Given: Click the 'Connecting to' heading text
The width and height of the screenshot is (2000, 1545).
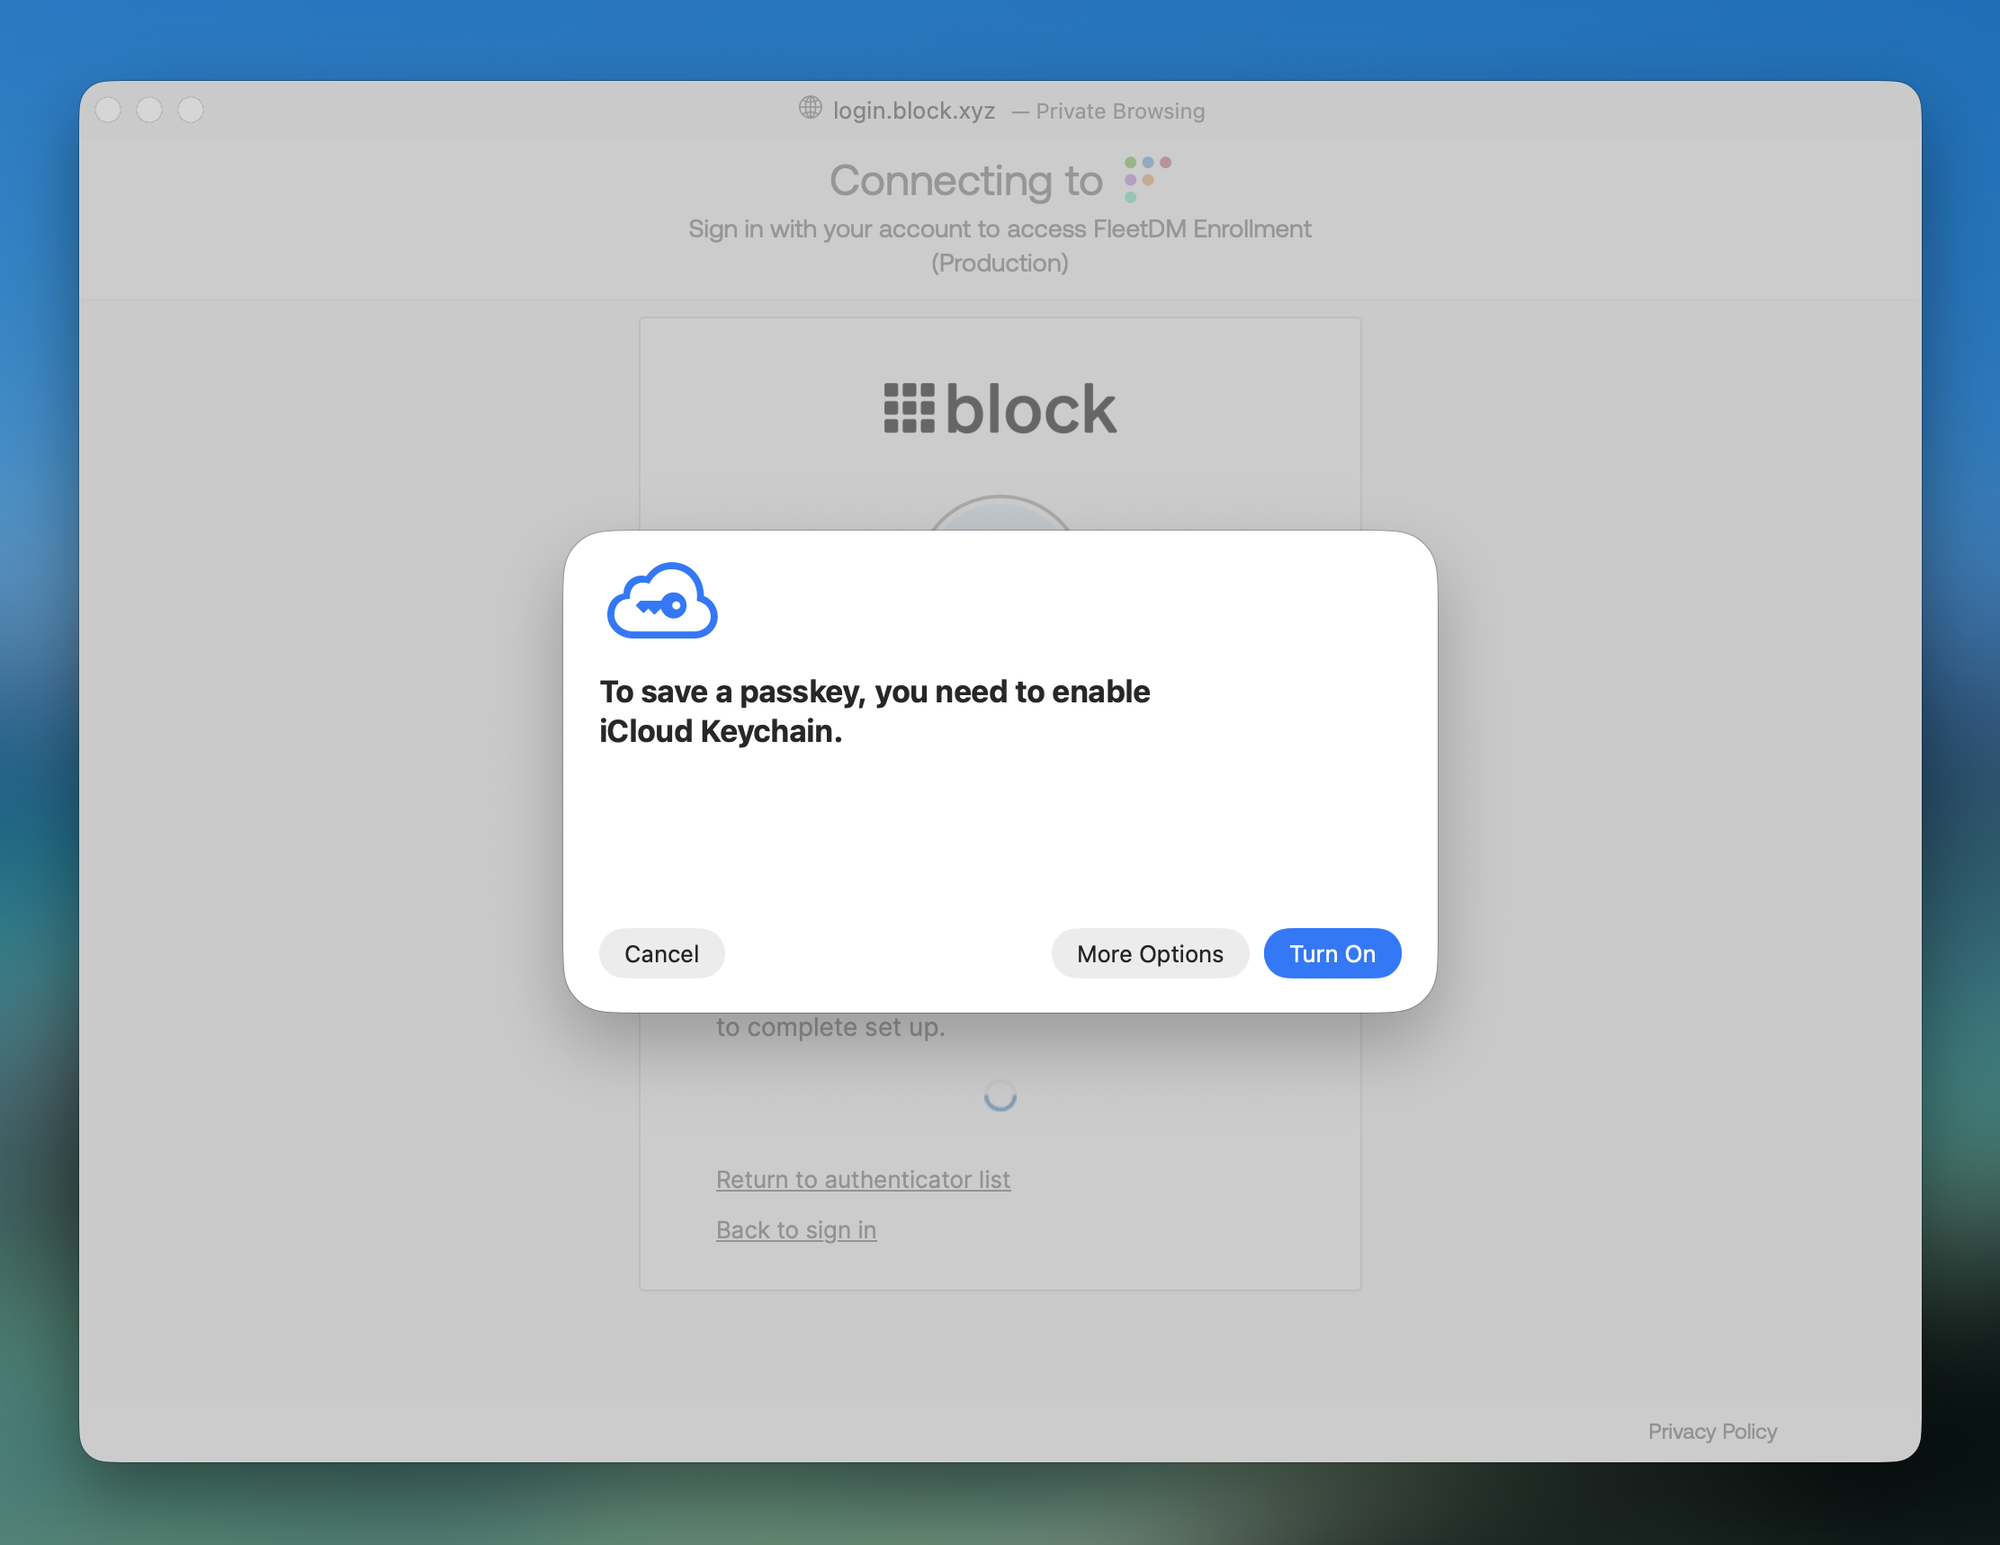Looking at the screenshot, I should [966, 180].
